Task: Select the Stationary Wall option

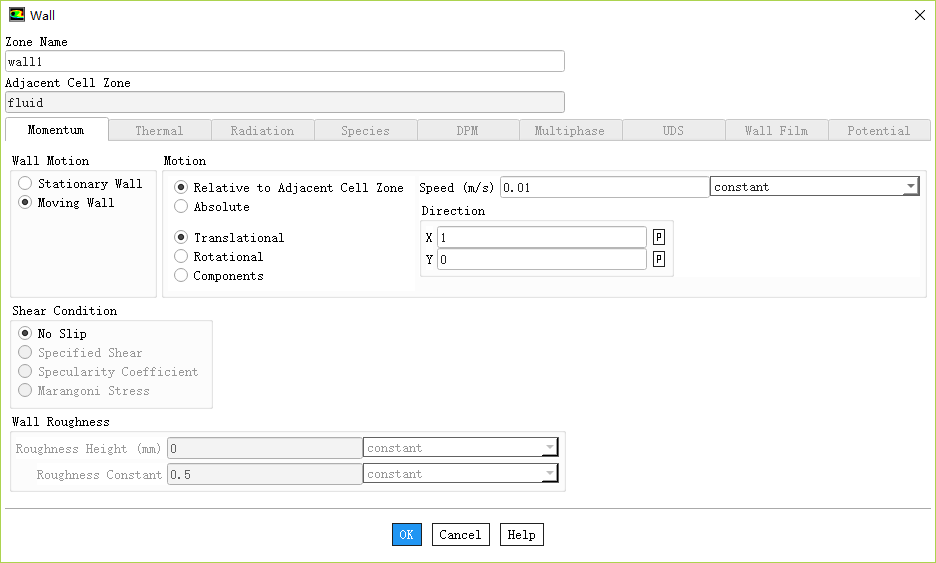Action: (x=26, y=184)
